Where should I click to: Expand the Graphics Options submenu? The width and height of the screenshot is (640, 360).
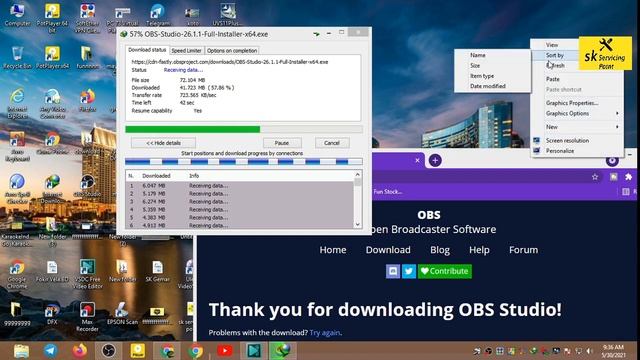click(576, 113)
